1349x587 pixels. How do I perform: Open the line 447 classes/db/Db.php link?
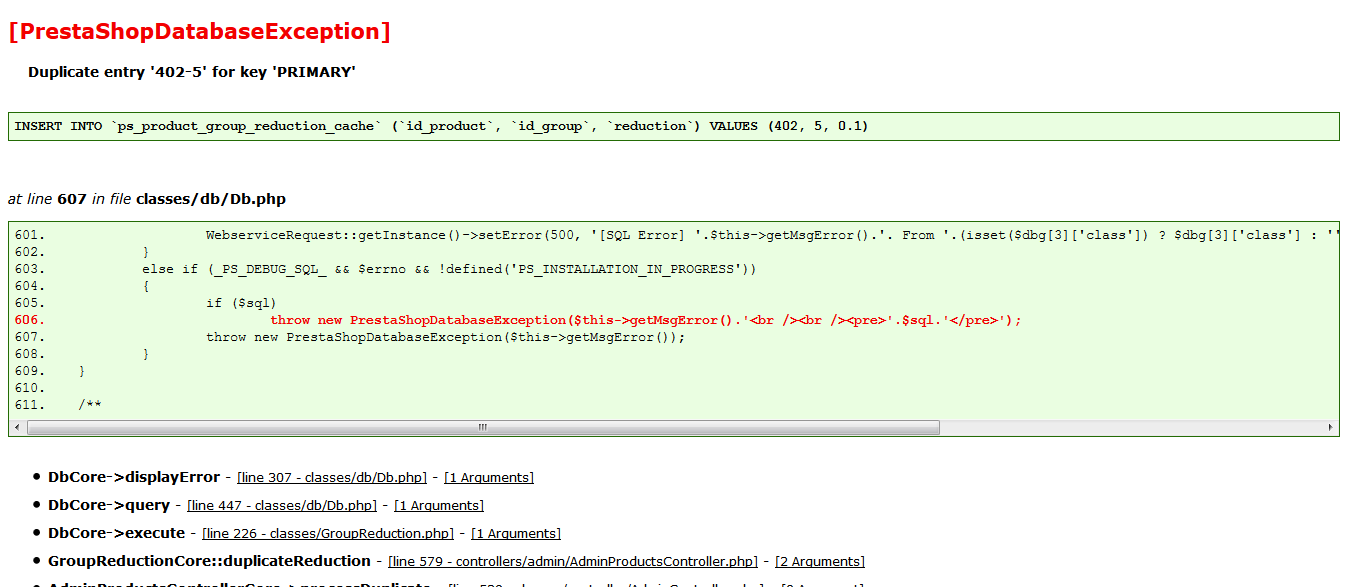pyautogui.click(x=282, y=506)
